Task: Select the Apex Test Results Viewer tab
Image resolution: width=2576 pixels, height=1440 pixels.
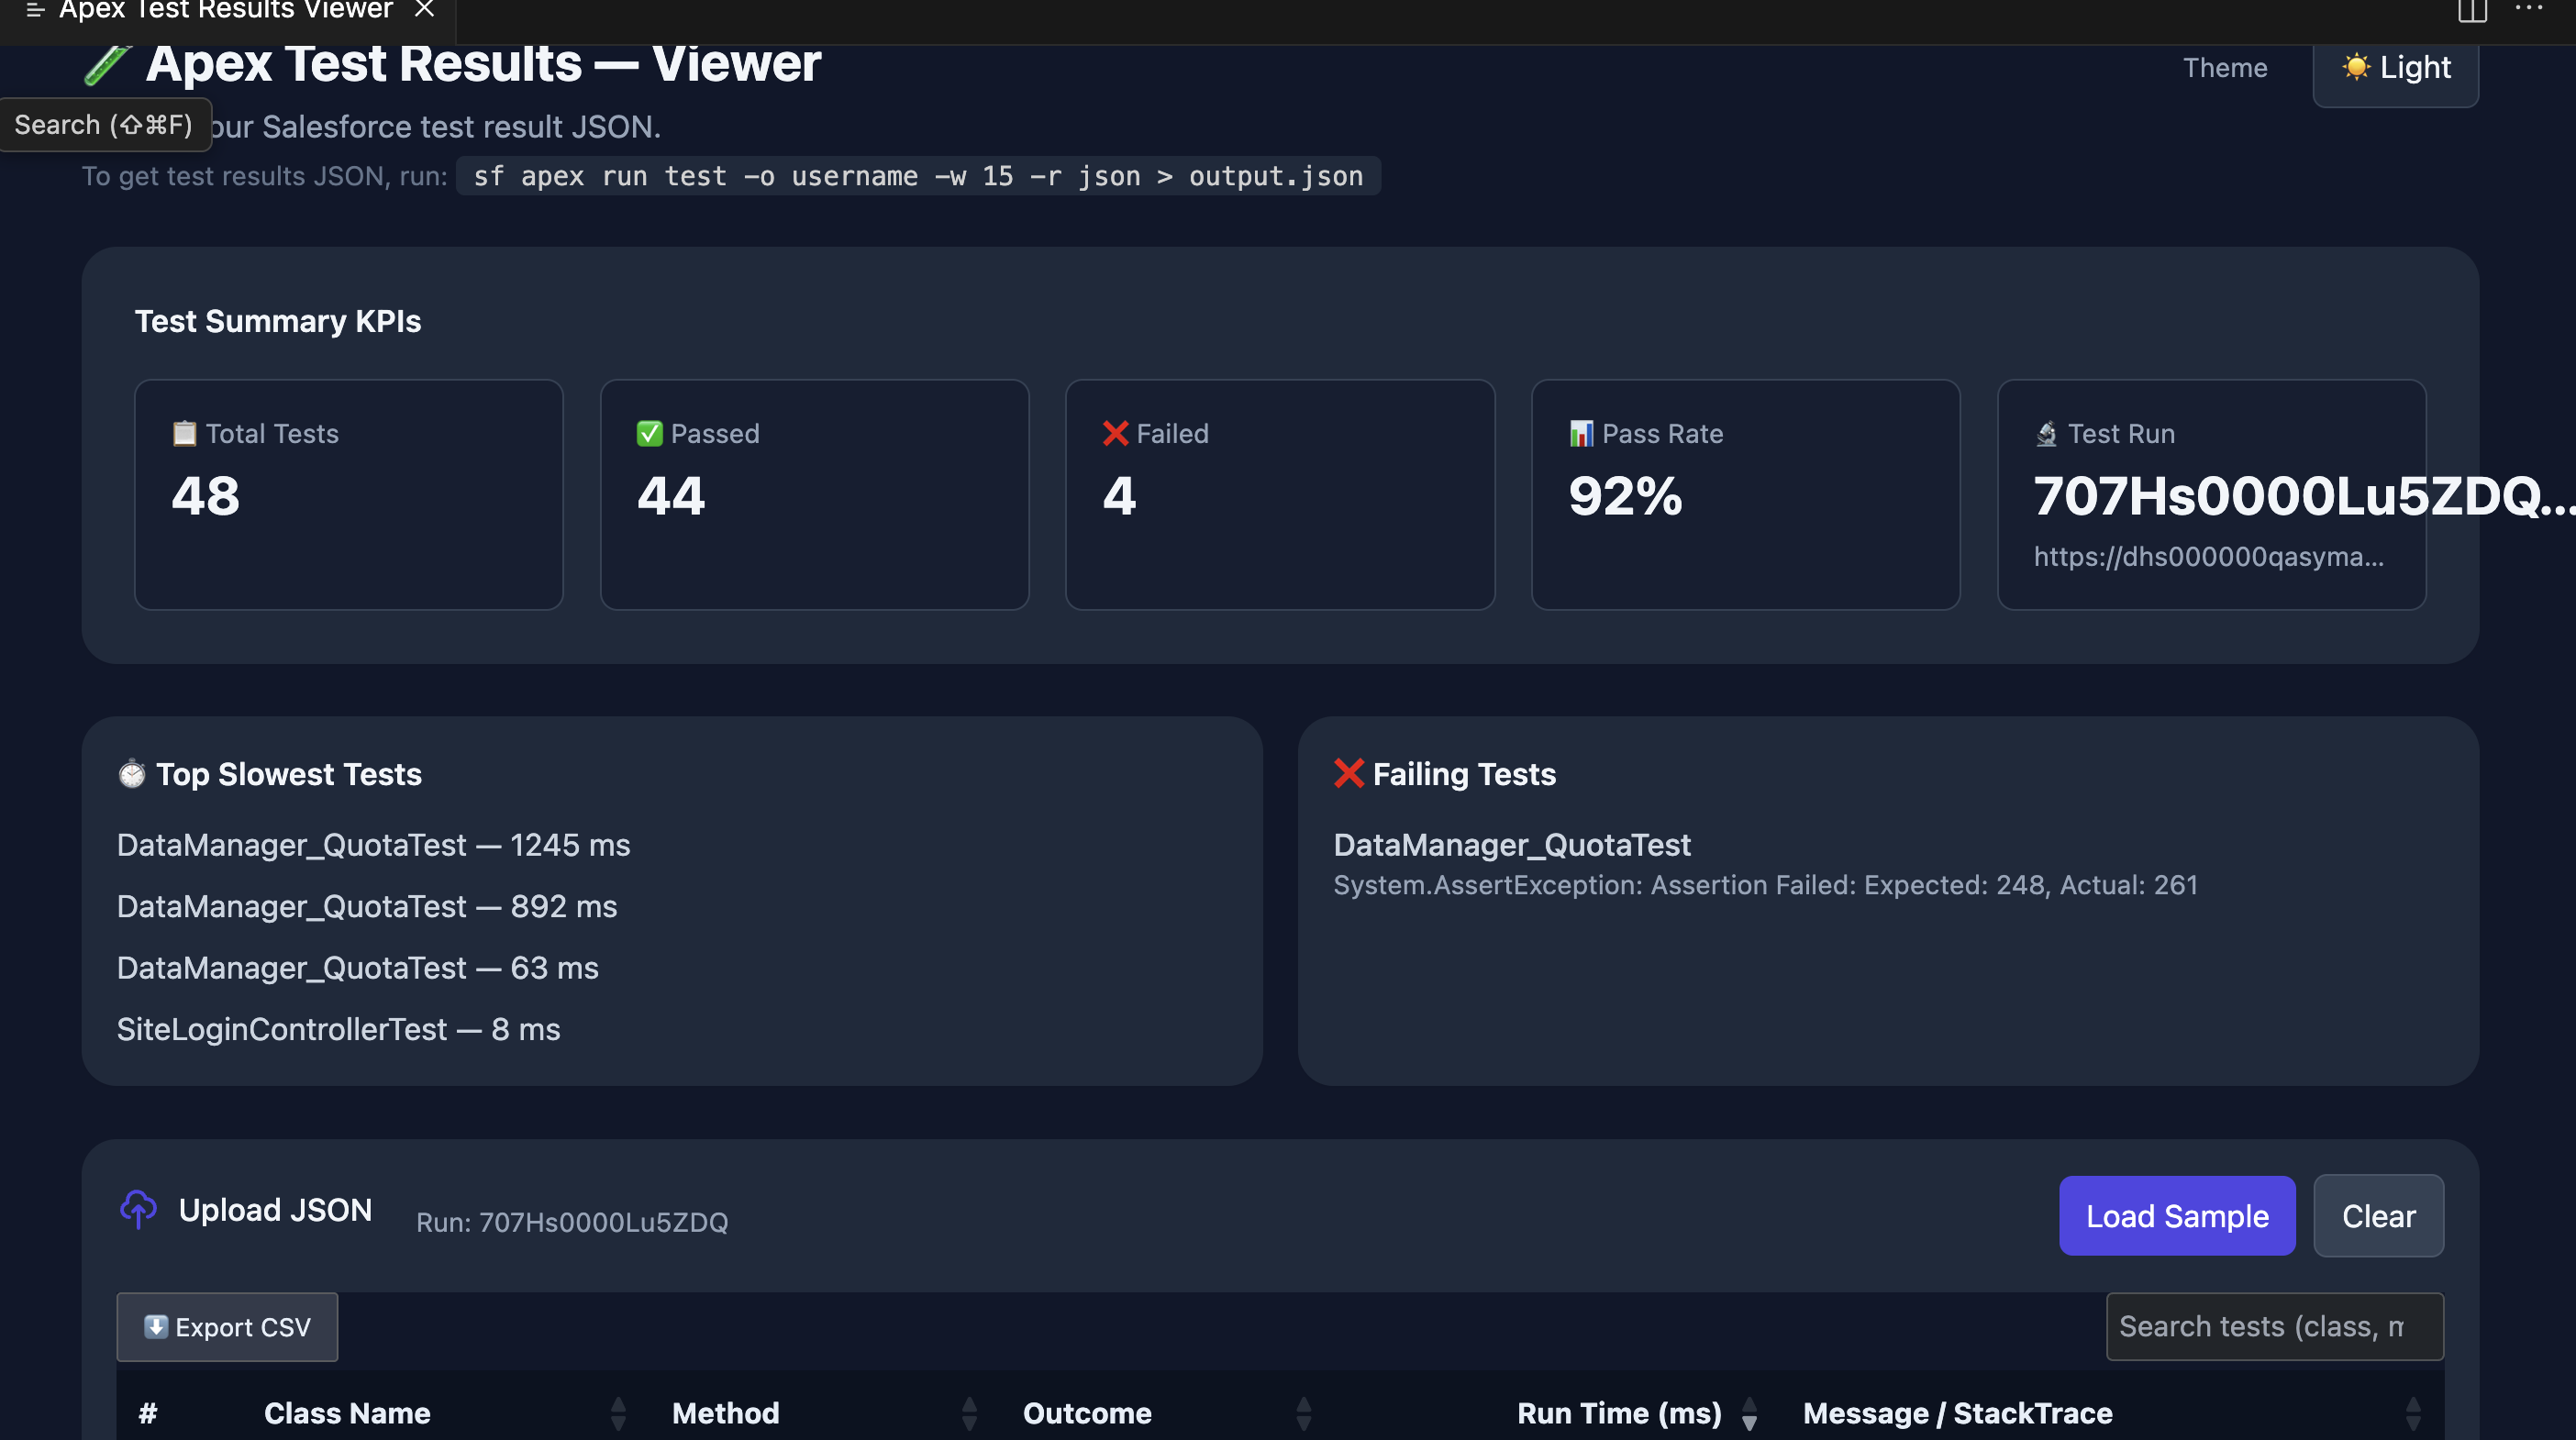Action: click(x=225, y=10)
